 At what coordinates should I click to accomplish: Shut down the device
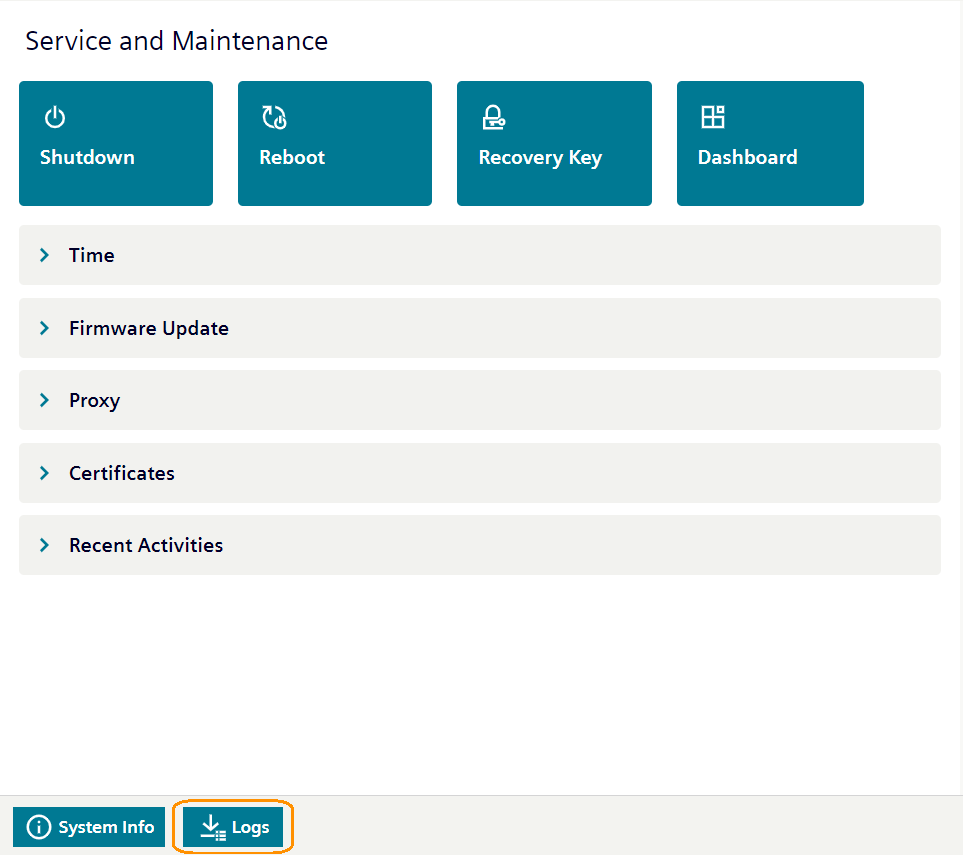point(115,143)
